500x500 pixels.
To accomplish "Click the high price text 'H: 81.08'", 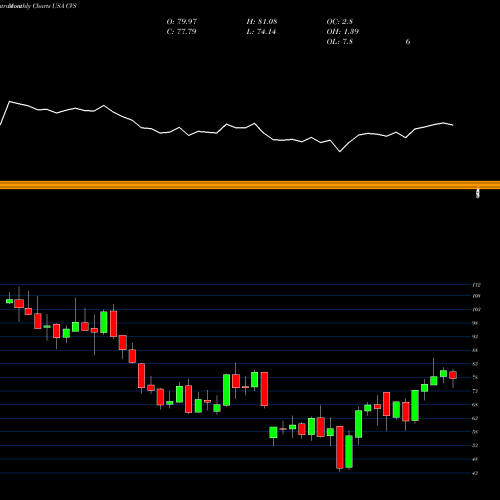I will (262, 22).
